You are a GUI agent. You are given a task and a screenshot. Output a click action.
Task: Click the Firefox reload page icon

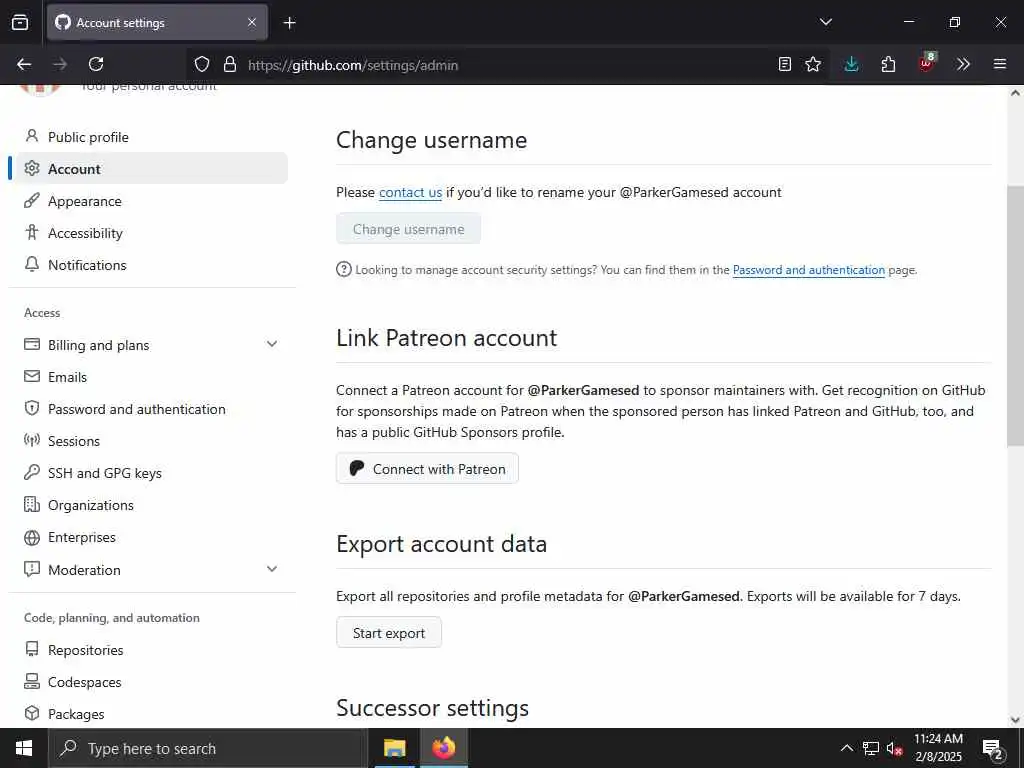(96, 64)
